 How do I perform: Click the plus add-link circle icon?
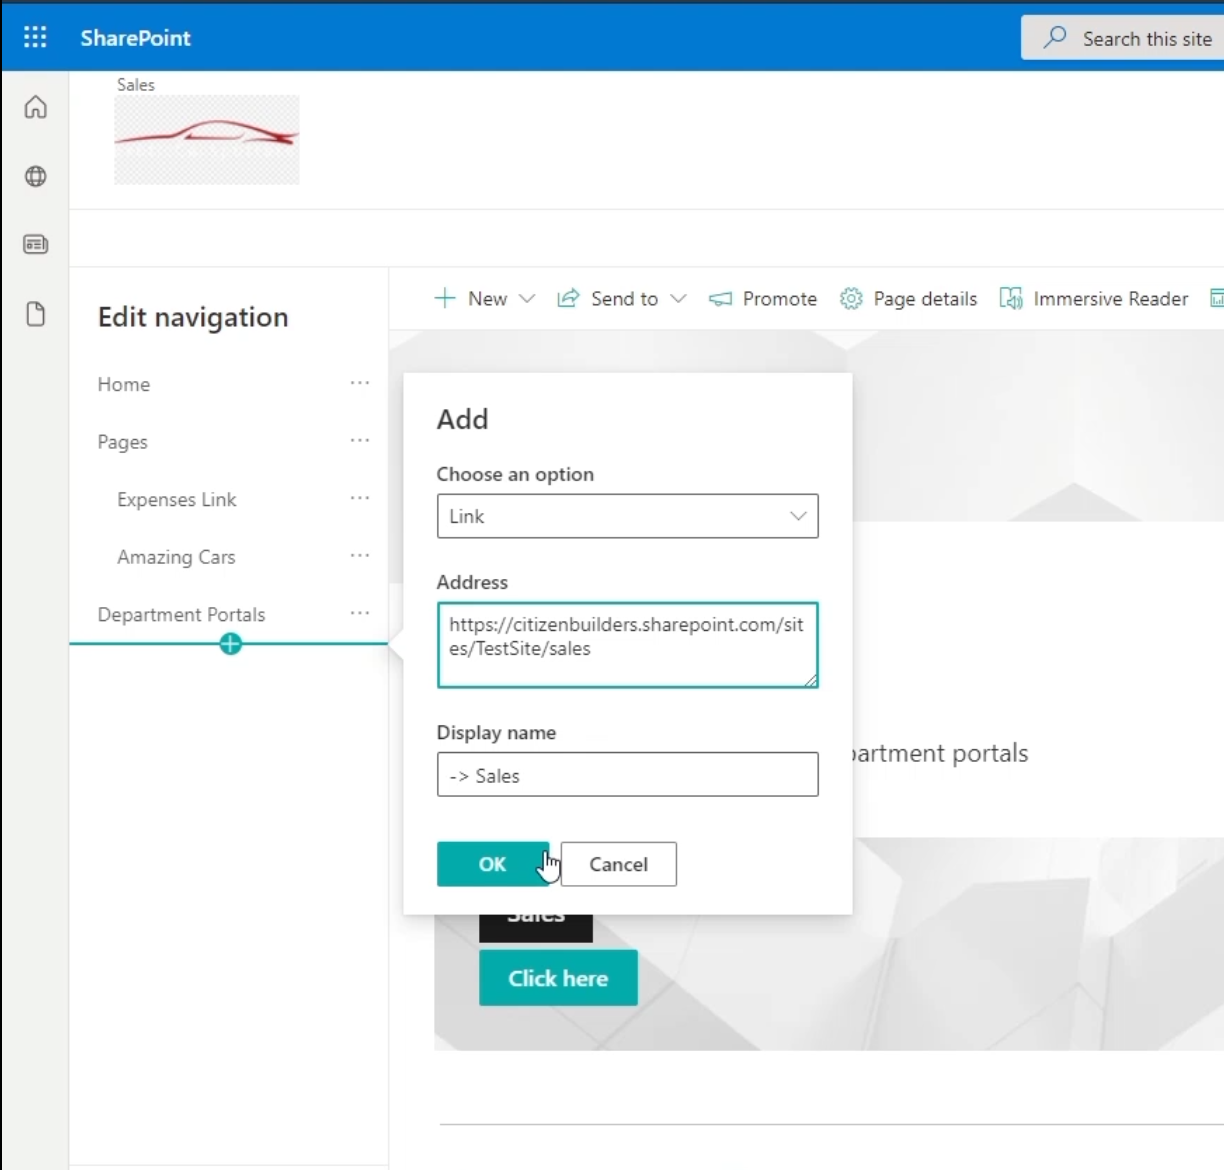pos(230,644)
